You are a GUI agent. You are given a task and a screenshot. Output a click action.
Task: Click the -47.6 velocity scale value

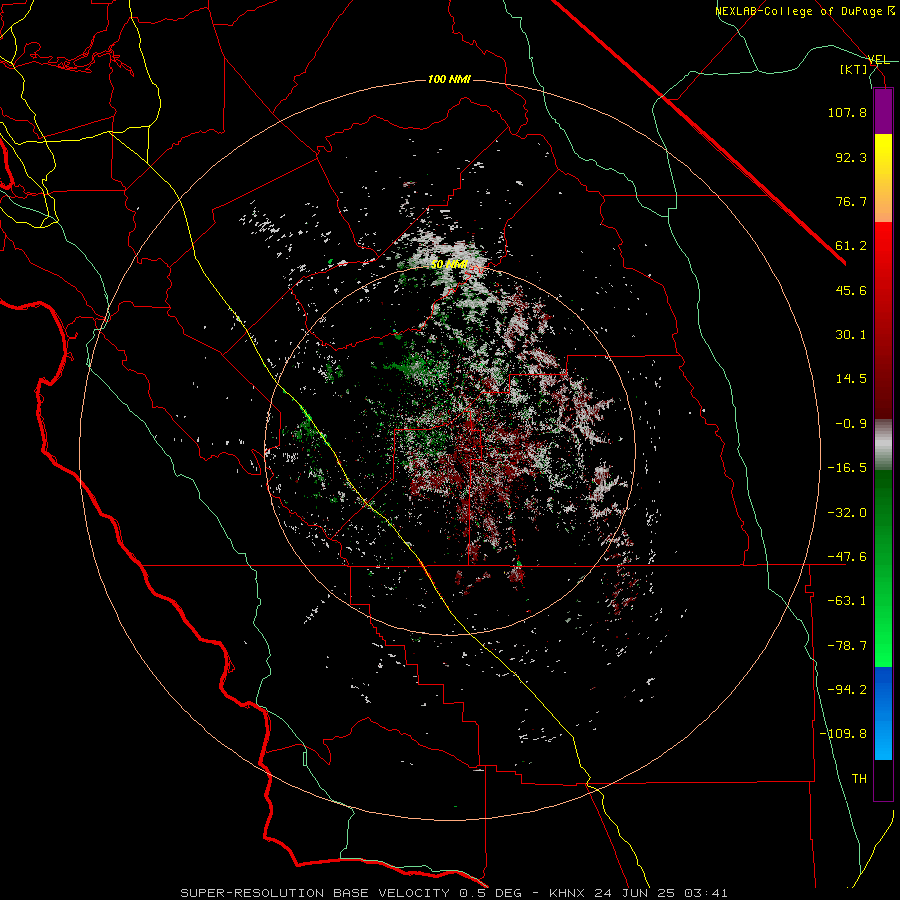tap(847, 557)
